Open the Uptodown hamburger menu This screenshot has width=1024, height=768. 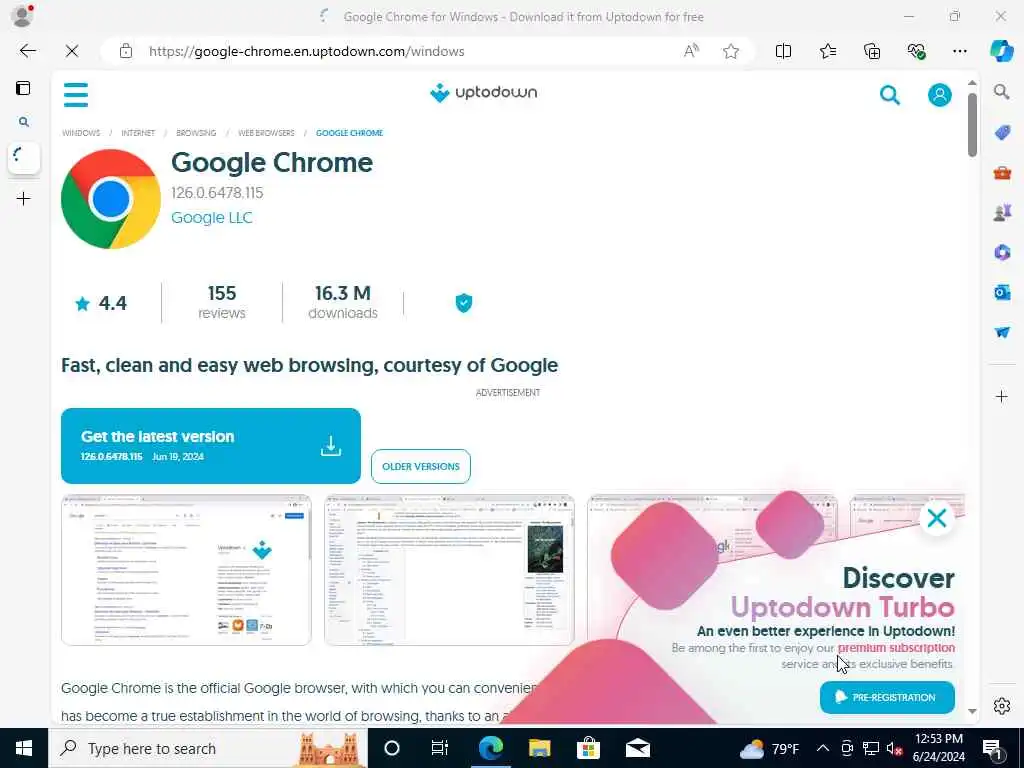pyautogui.click(x=76, y=95)
